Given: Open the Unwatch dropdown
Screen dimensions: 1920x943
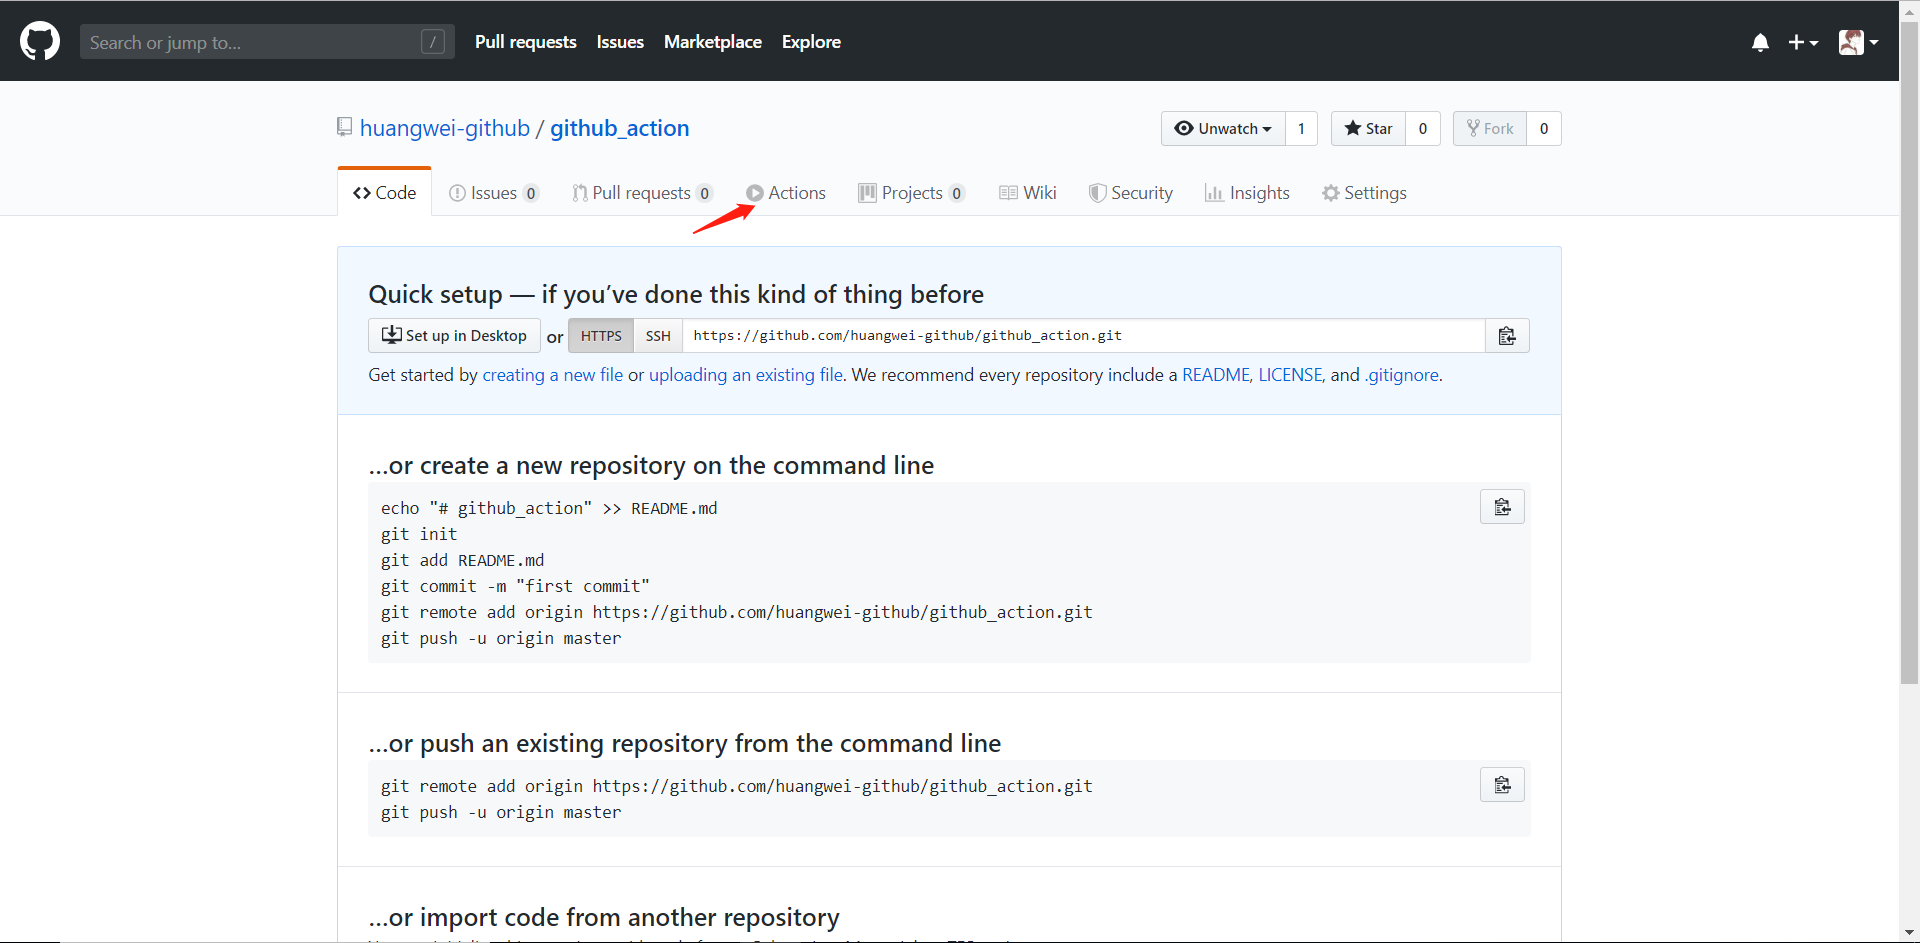Looking at the screenshot, I should click(x=1222, y=128).
